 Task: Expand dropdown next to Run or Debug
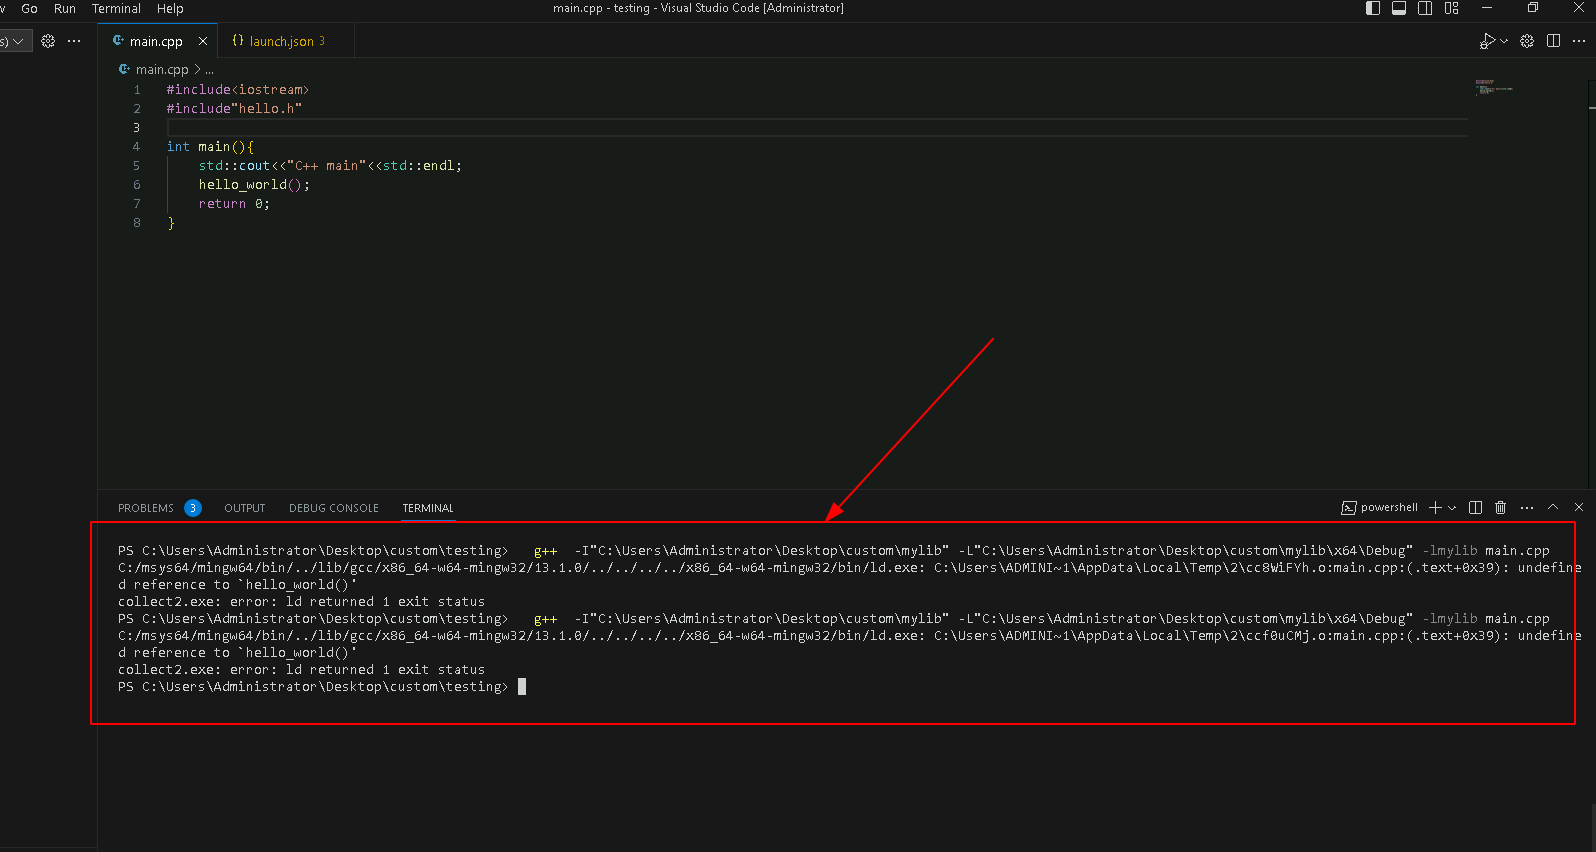(1504, 41)
